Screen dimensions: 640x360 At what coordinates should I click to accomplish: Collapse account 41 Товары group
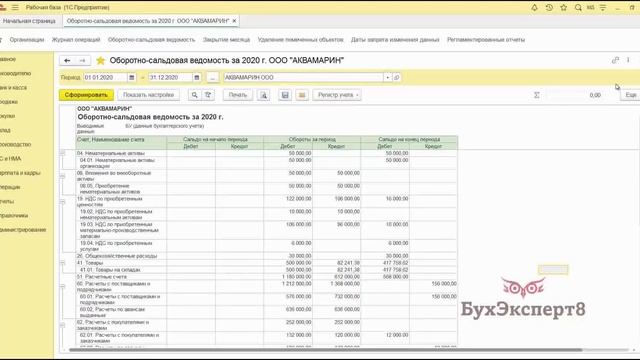pos(62,263)
